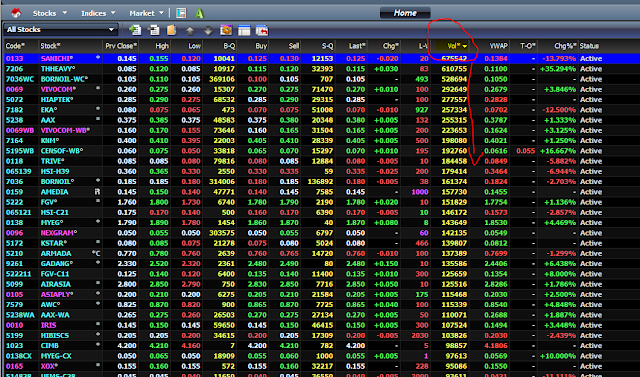Open the Stocks menu

click(x=44, y=13)
